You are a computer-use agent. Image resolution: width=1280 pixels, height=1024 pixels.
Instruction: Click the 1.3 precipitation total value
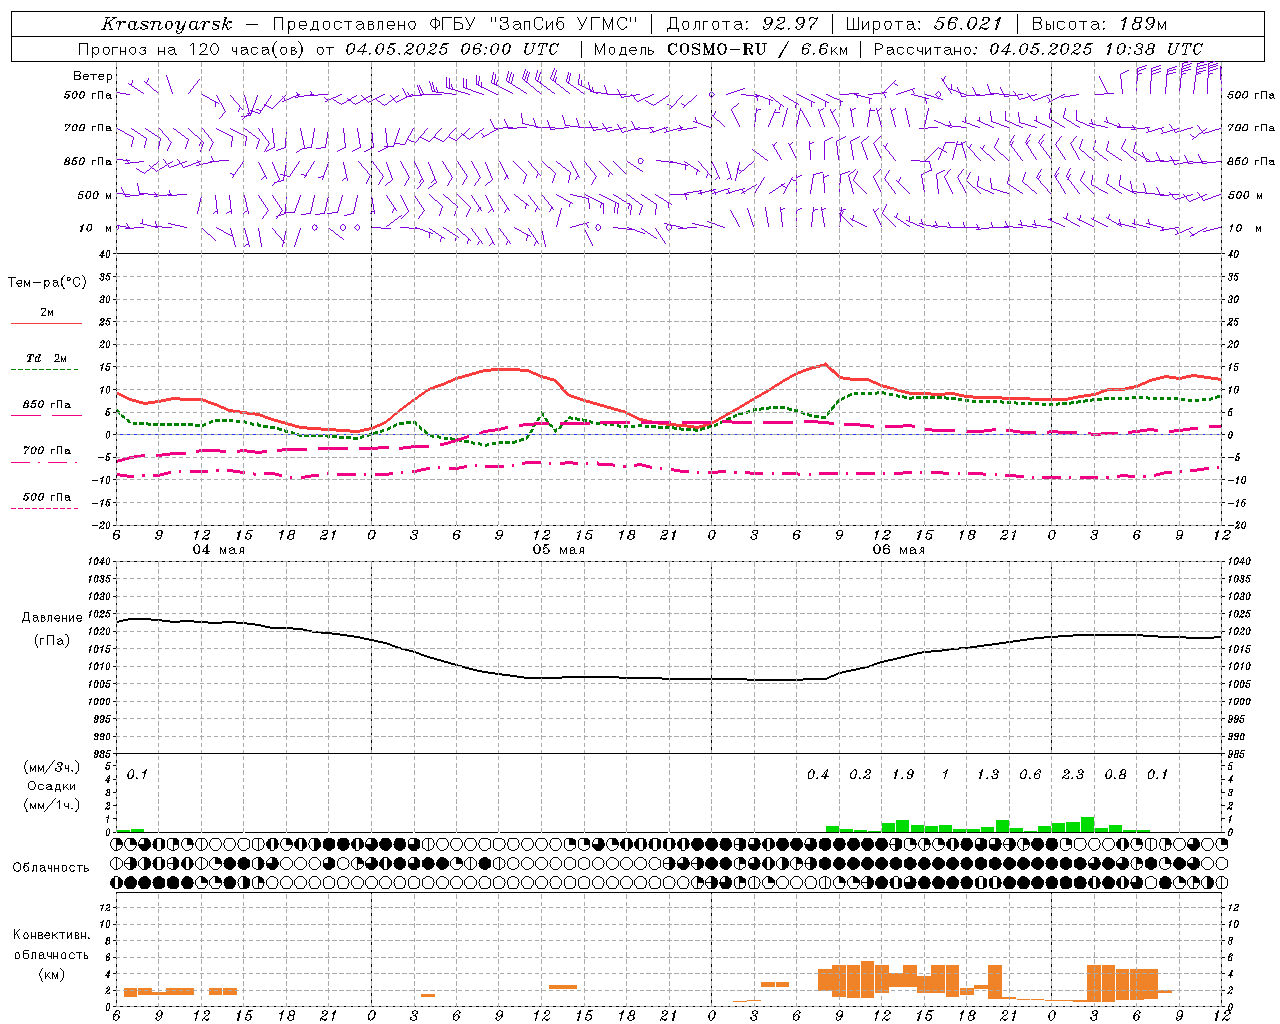[x=988, y=775]
